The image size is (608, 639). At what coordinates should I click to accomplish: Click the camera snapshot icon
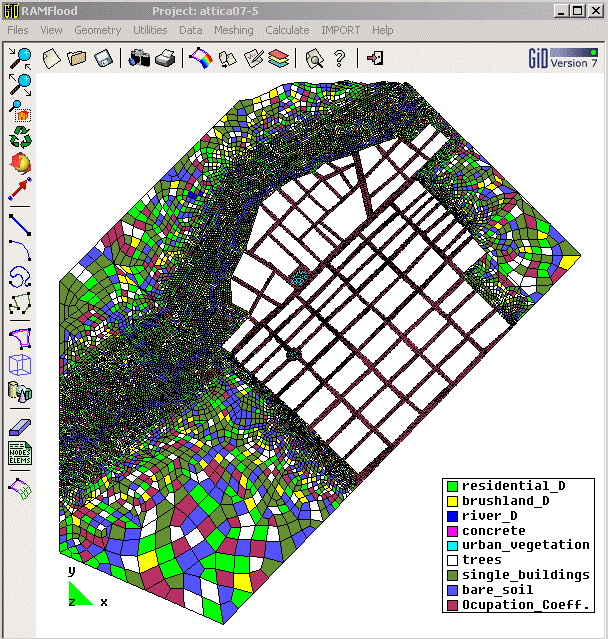click(x=140, y=59)
